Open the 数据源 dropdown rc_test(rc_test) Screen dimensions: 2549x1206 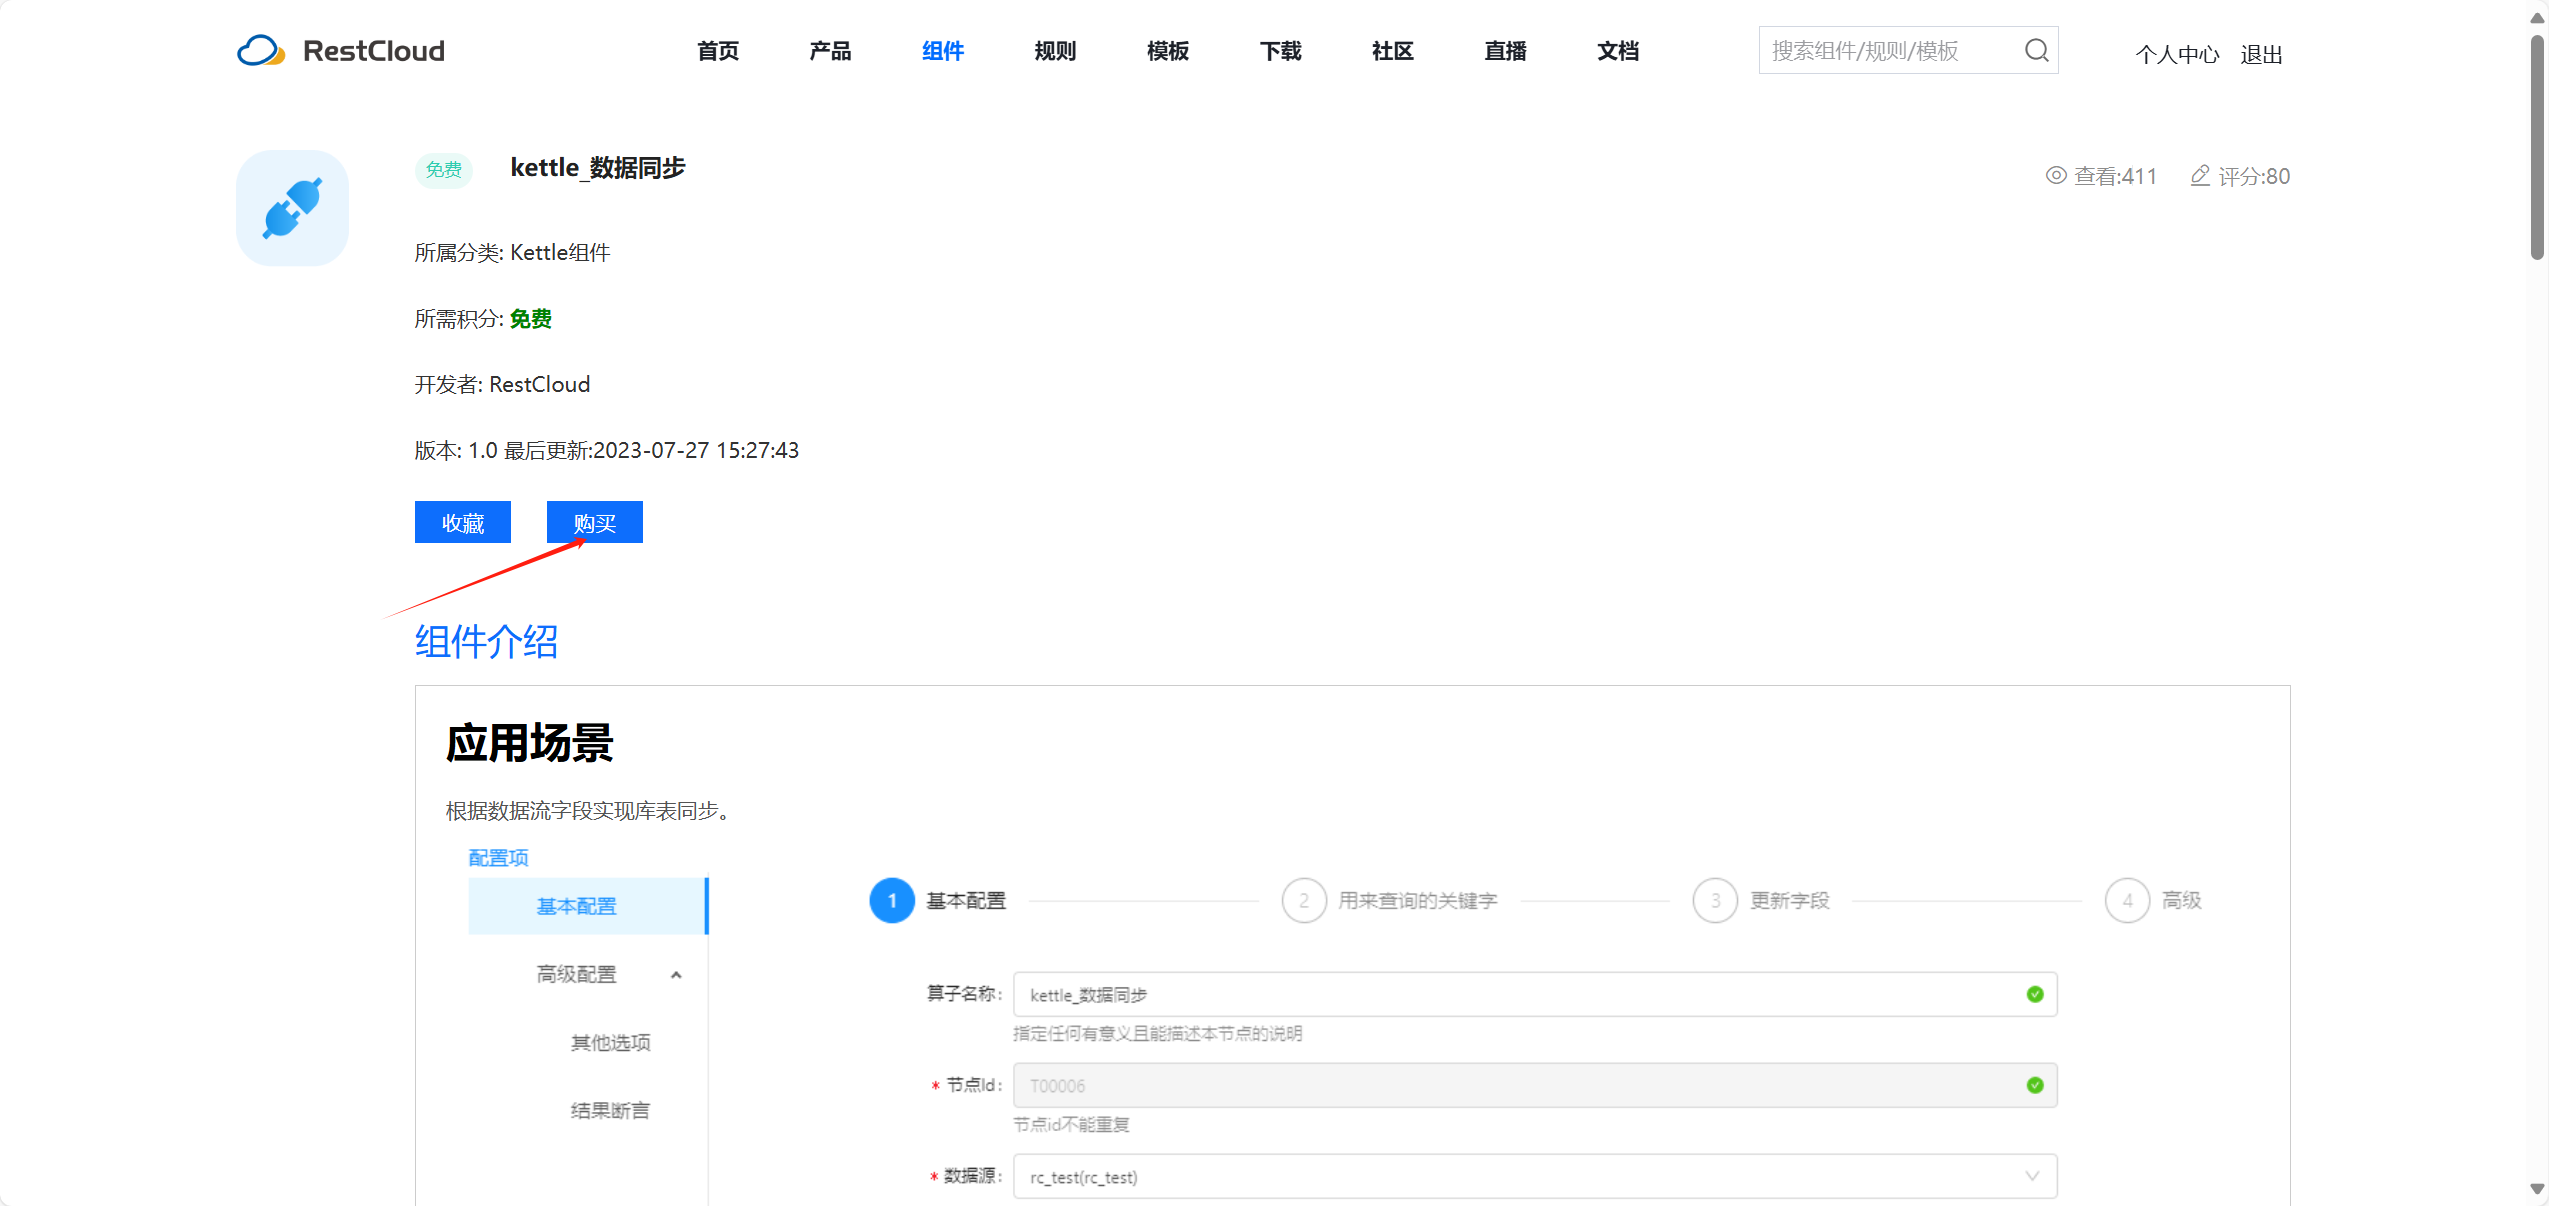tap(1535, 1177)
